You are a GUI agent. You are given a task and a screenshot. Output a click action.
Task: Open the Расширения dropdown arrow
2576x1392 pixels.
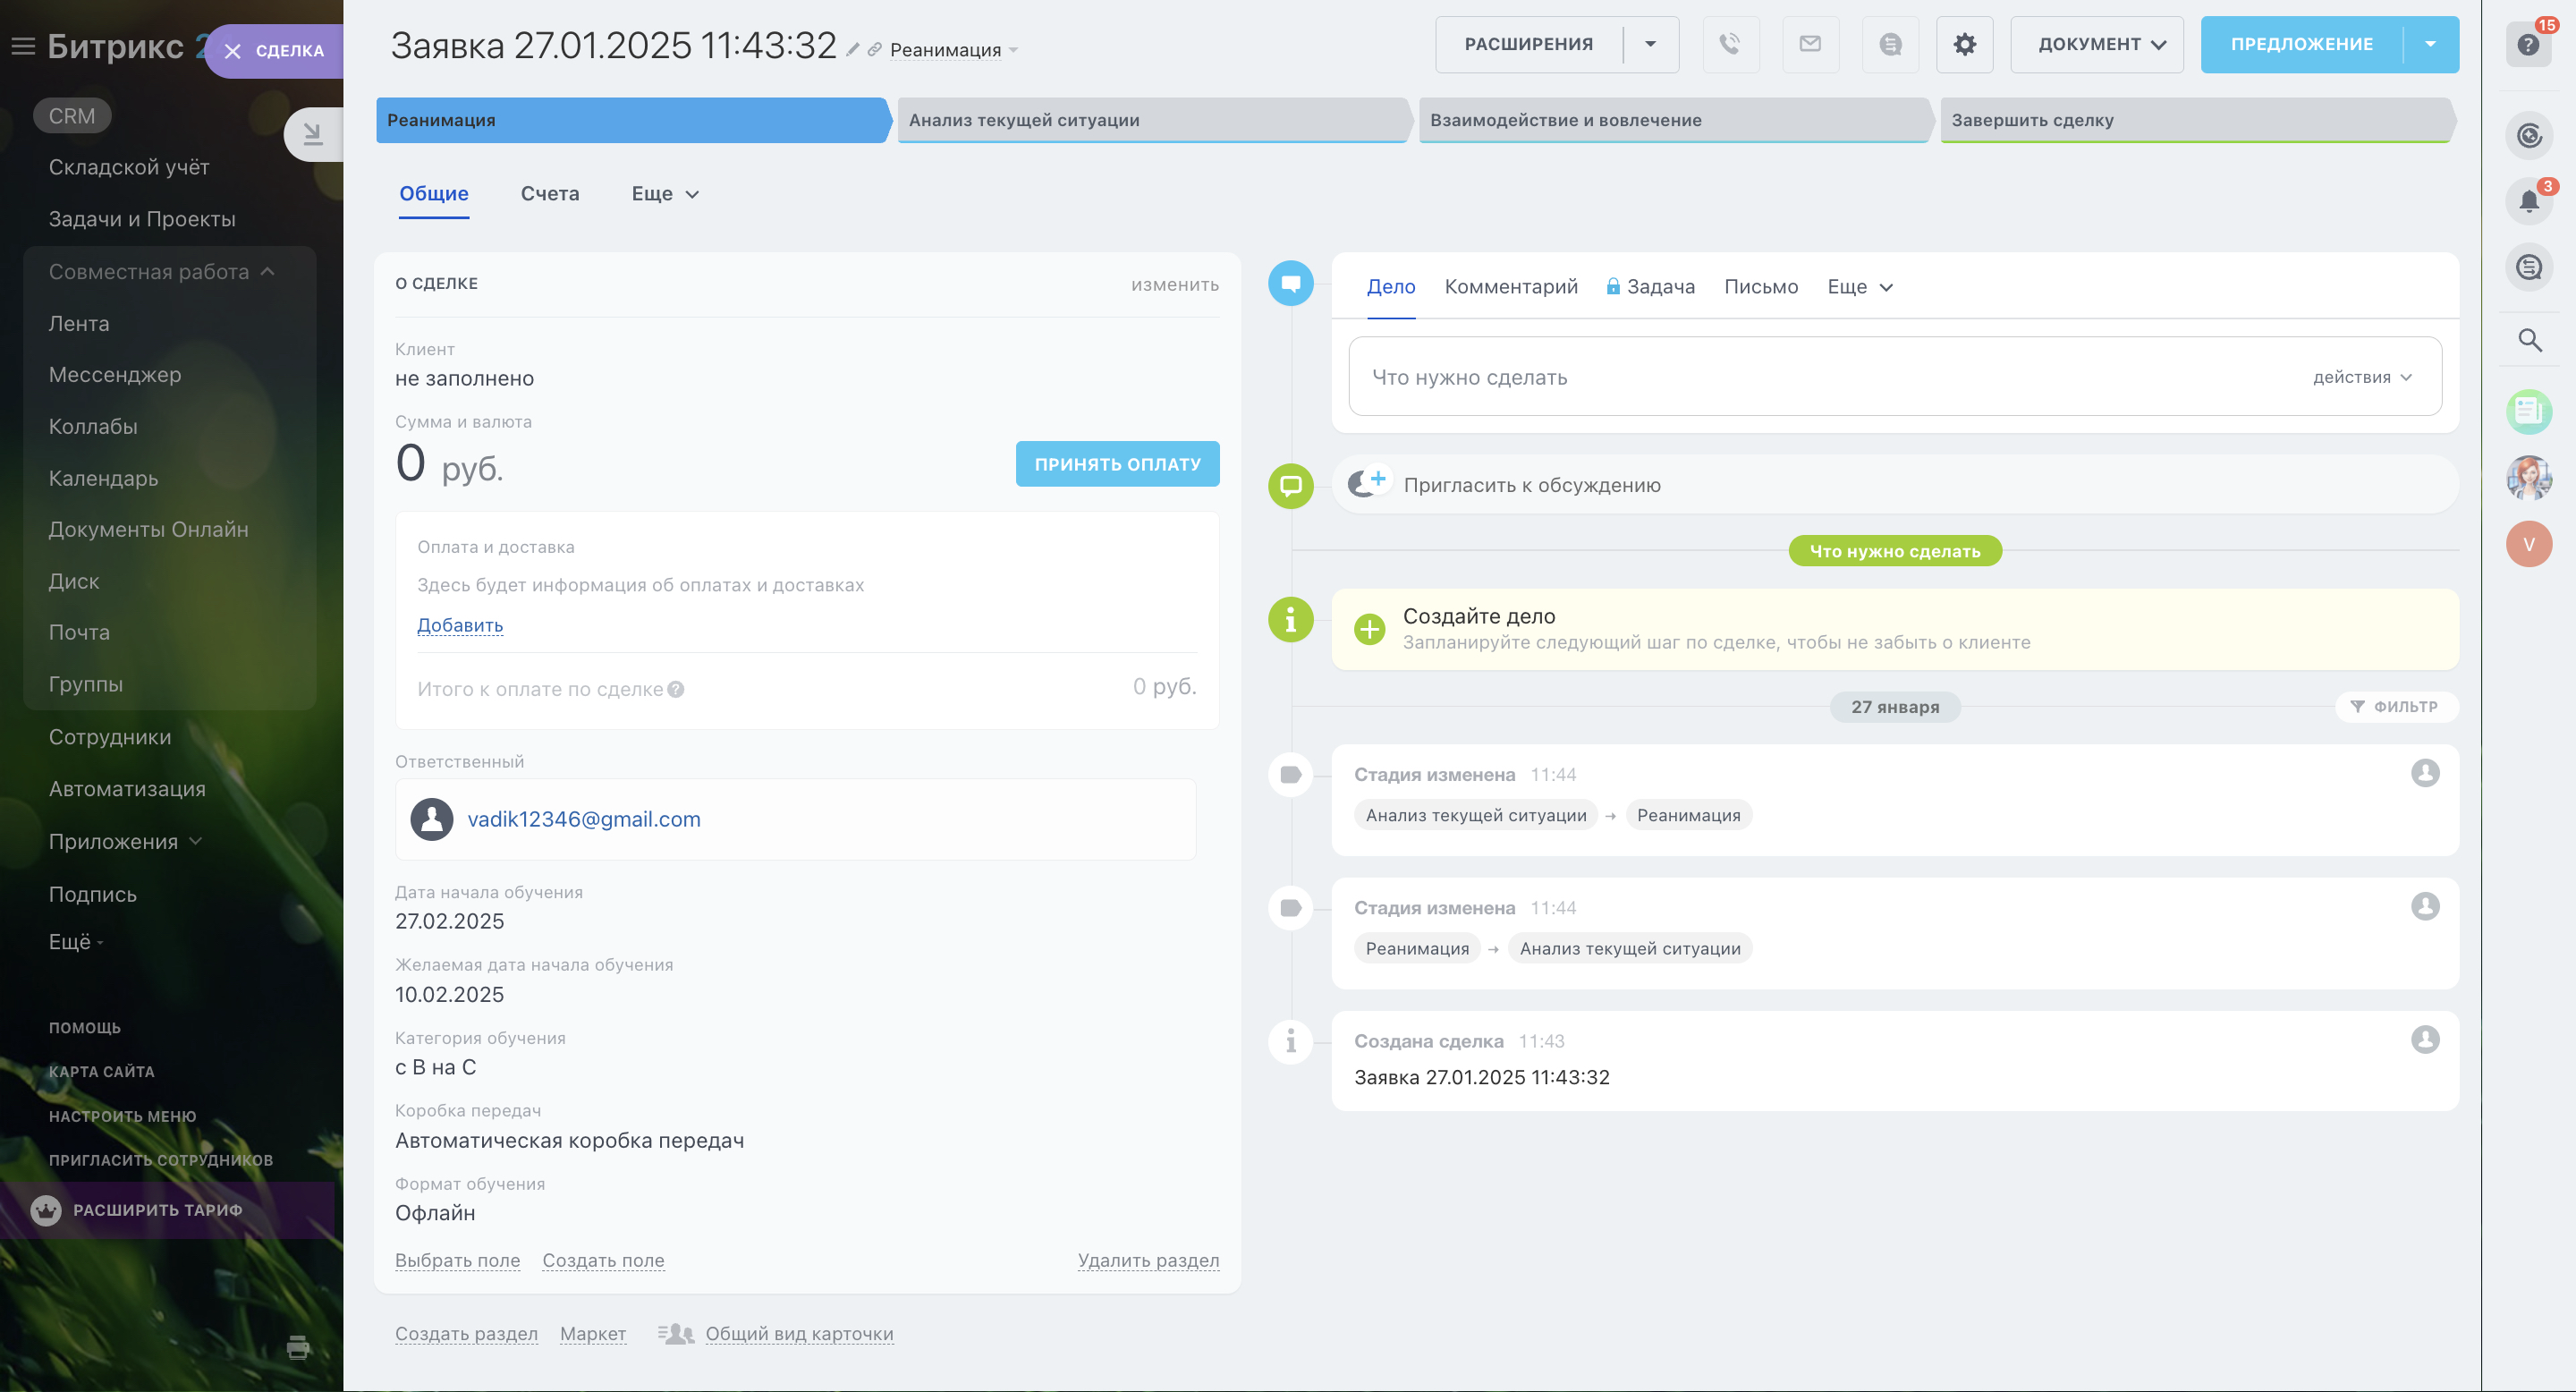[1650, 44]
